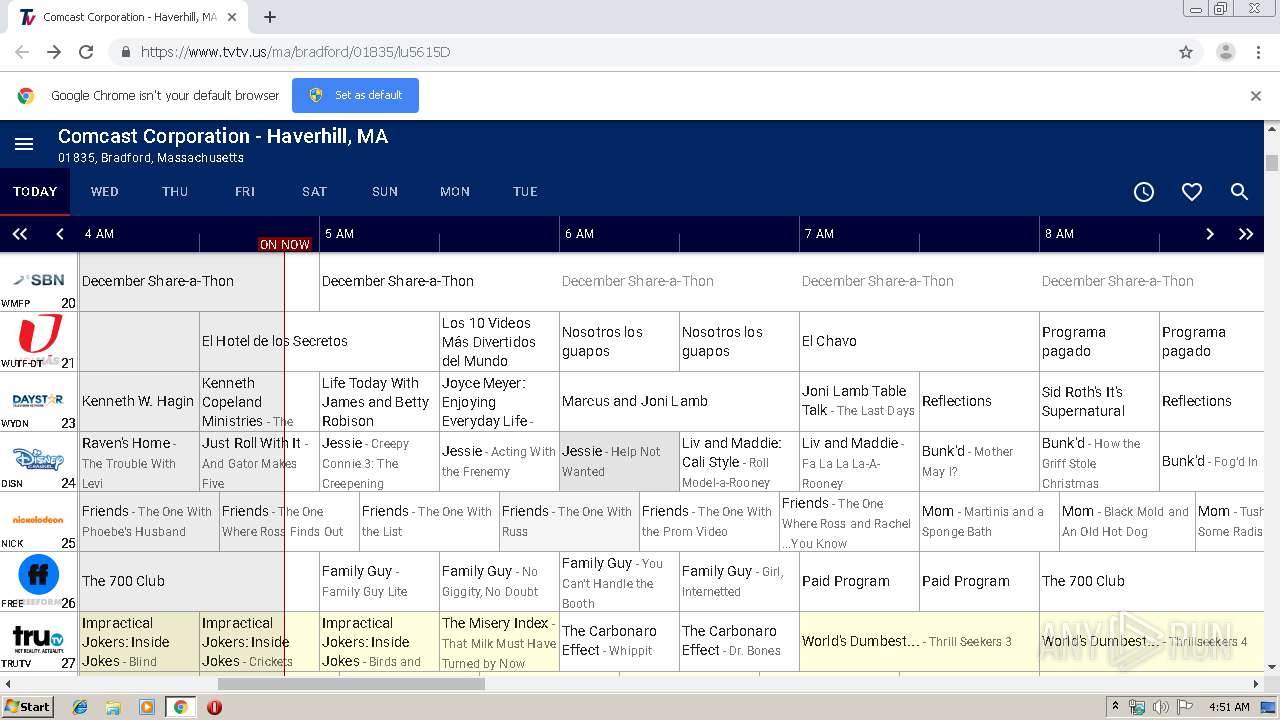Select the Daystar channel logo
The image size is (1280, 720).
click(38, 400)
